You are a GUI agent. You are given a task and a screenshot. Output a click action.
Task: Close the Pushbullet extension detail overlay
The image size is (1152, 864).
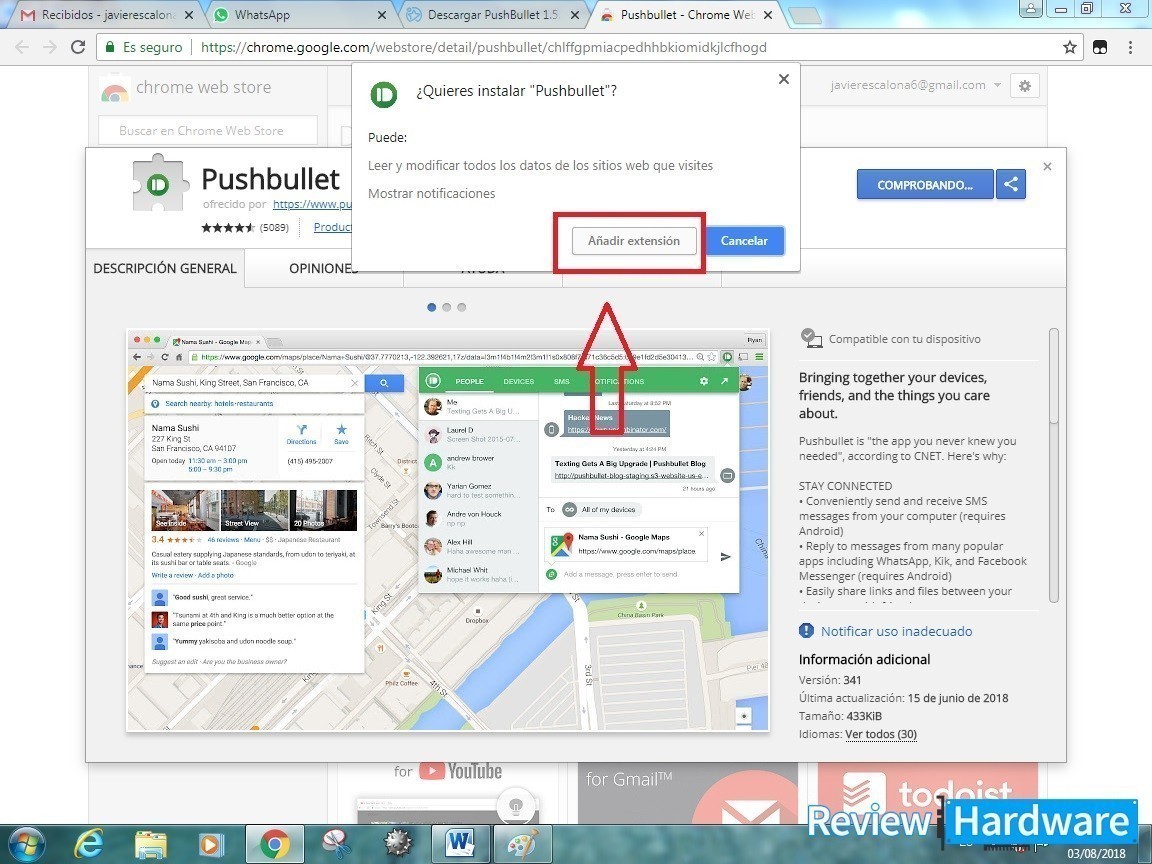tap(1048, 167)
